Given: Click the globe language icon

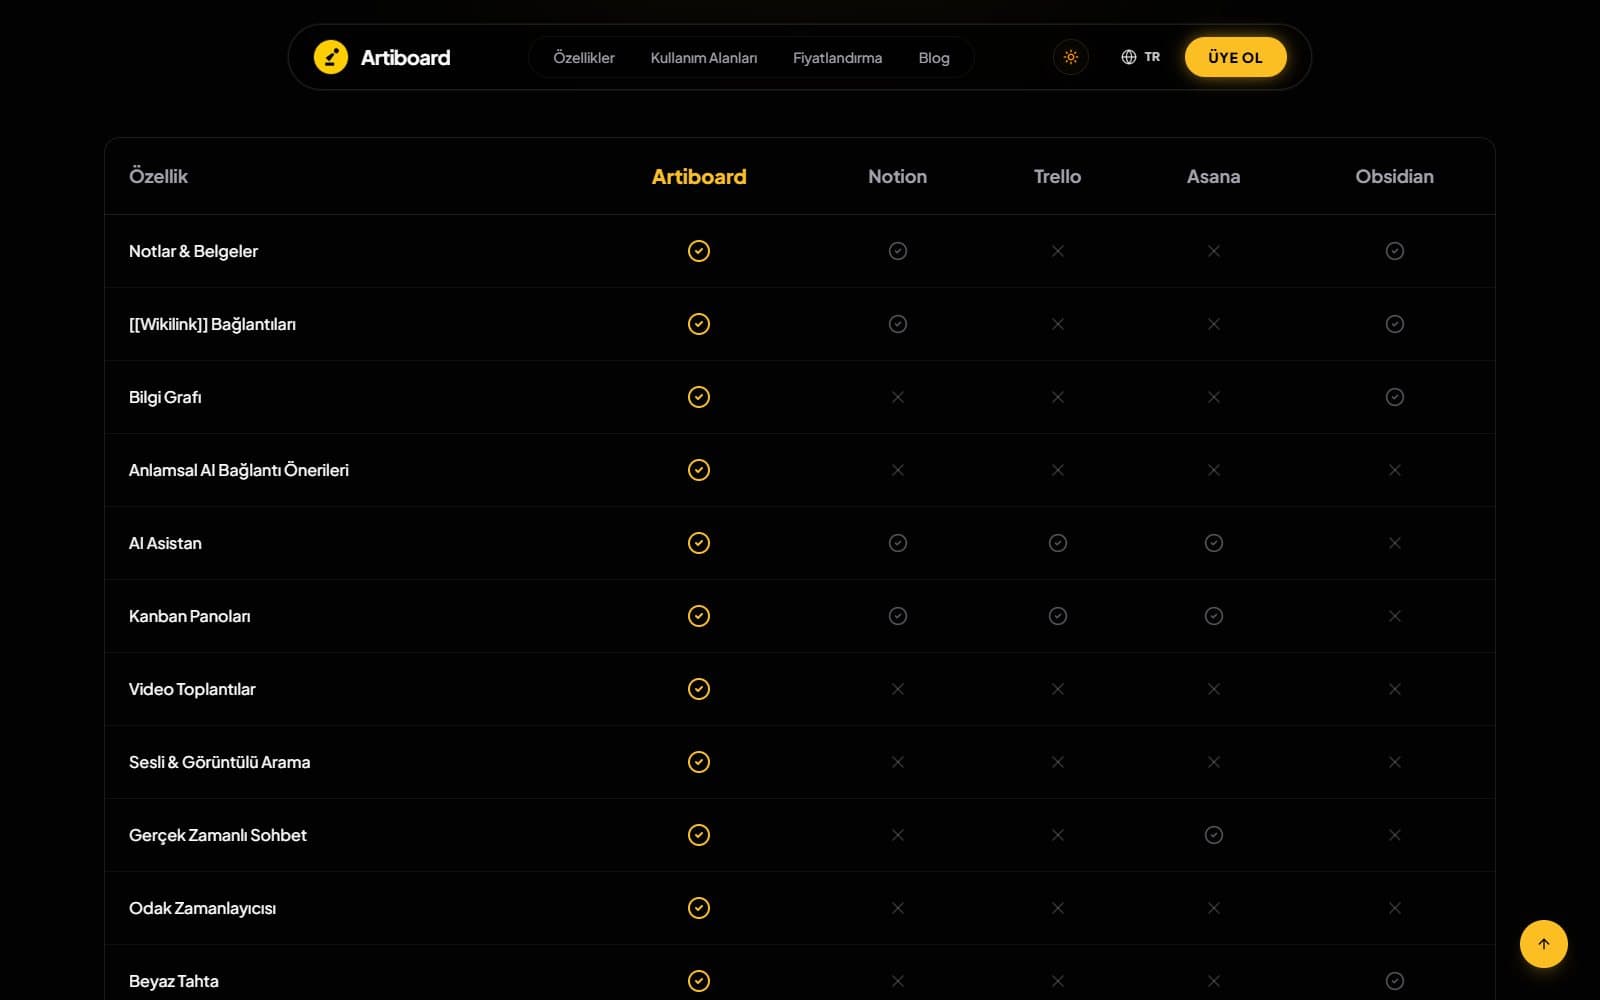Looking at the screenshot, I should [1129, 57].
